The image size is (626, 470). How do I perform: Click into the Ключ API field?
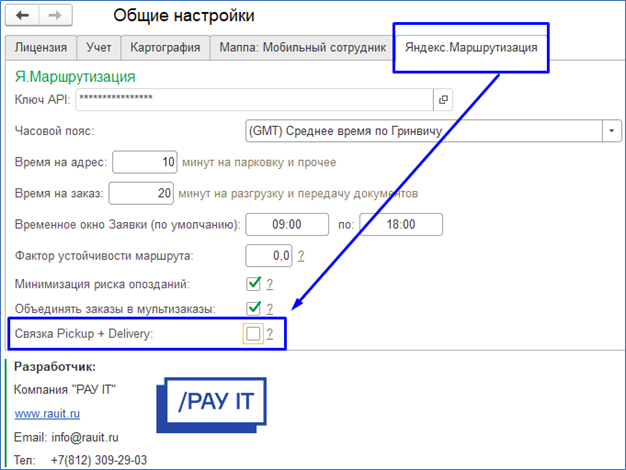[x=255, y=99]
